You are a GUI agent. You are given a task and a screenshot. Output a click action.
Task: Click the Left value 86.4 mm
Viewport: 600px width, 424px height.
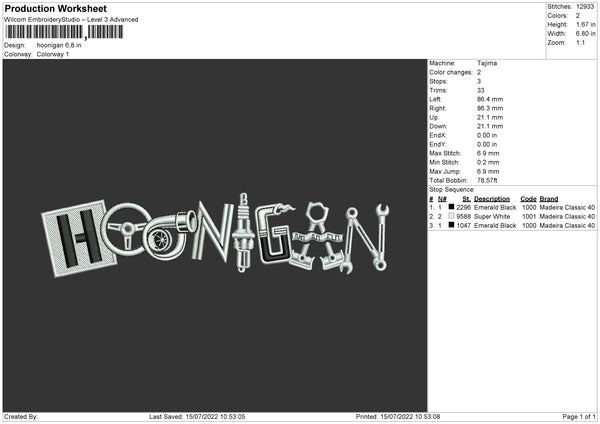pyautogui.click(x=490, y=99)
